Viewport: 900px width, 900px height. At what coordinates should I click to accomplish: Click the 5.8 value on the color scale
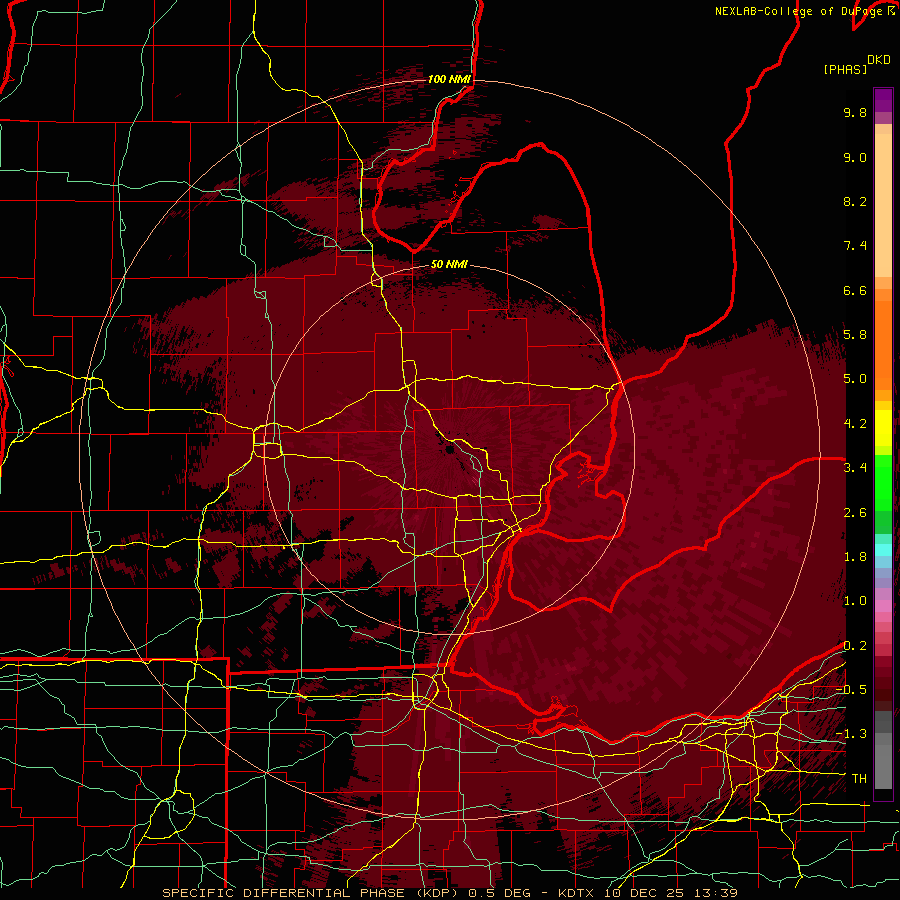(855, 335)
